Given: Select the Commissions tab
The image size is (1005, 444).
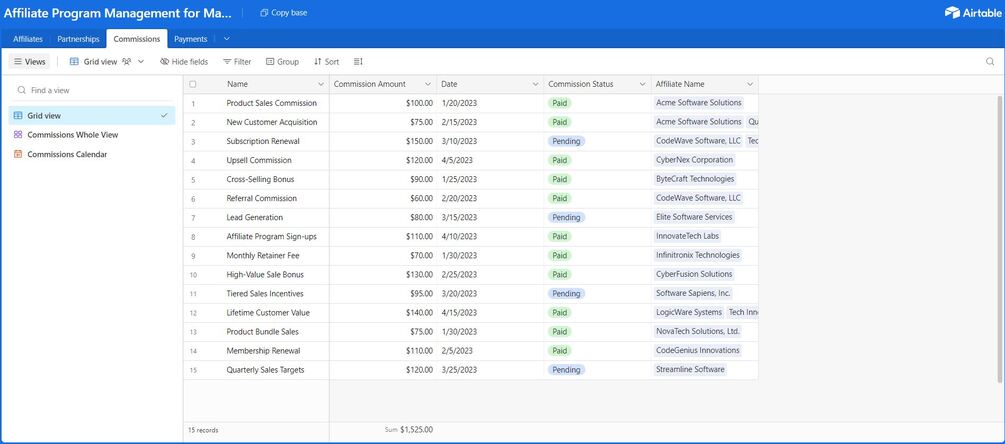Looking at the screenshot, I should [x=137, y=39].
